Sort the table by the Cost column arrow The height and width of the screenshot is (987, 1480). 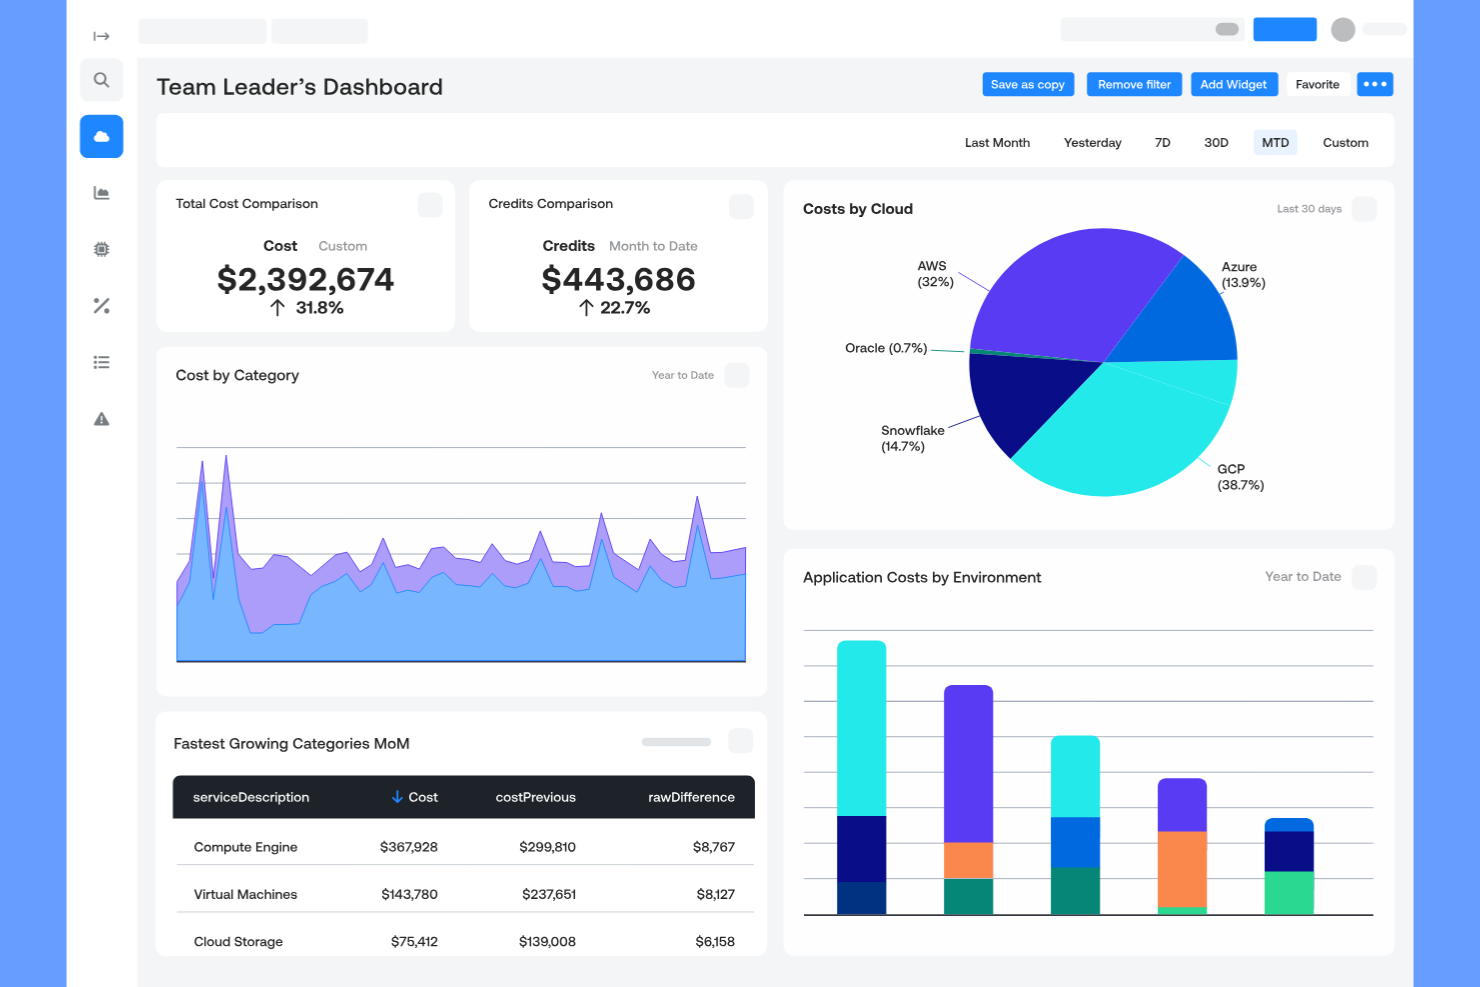click(x=399, y=797)
